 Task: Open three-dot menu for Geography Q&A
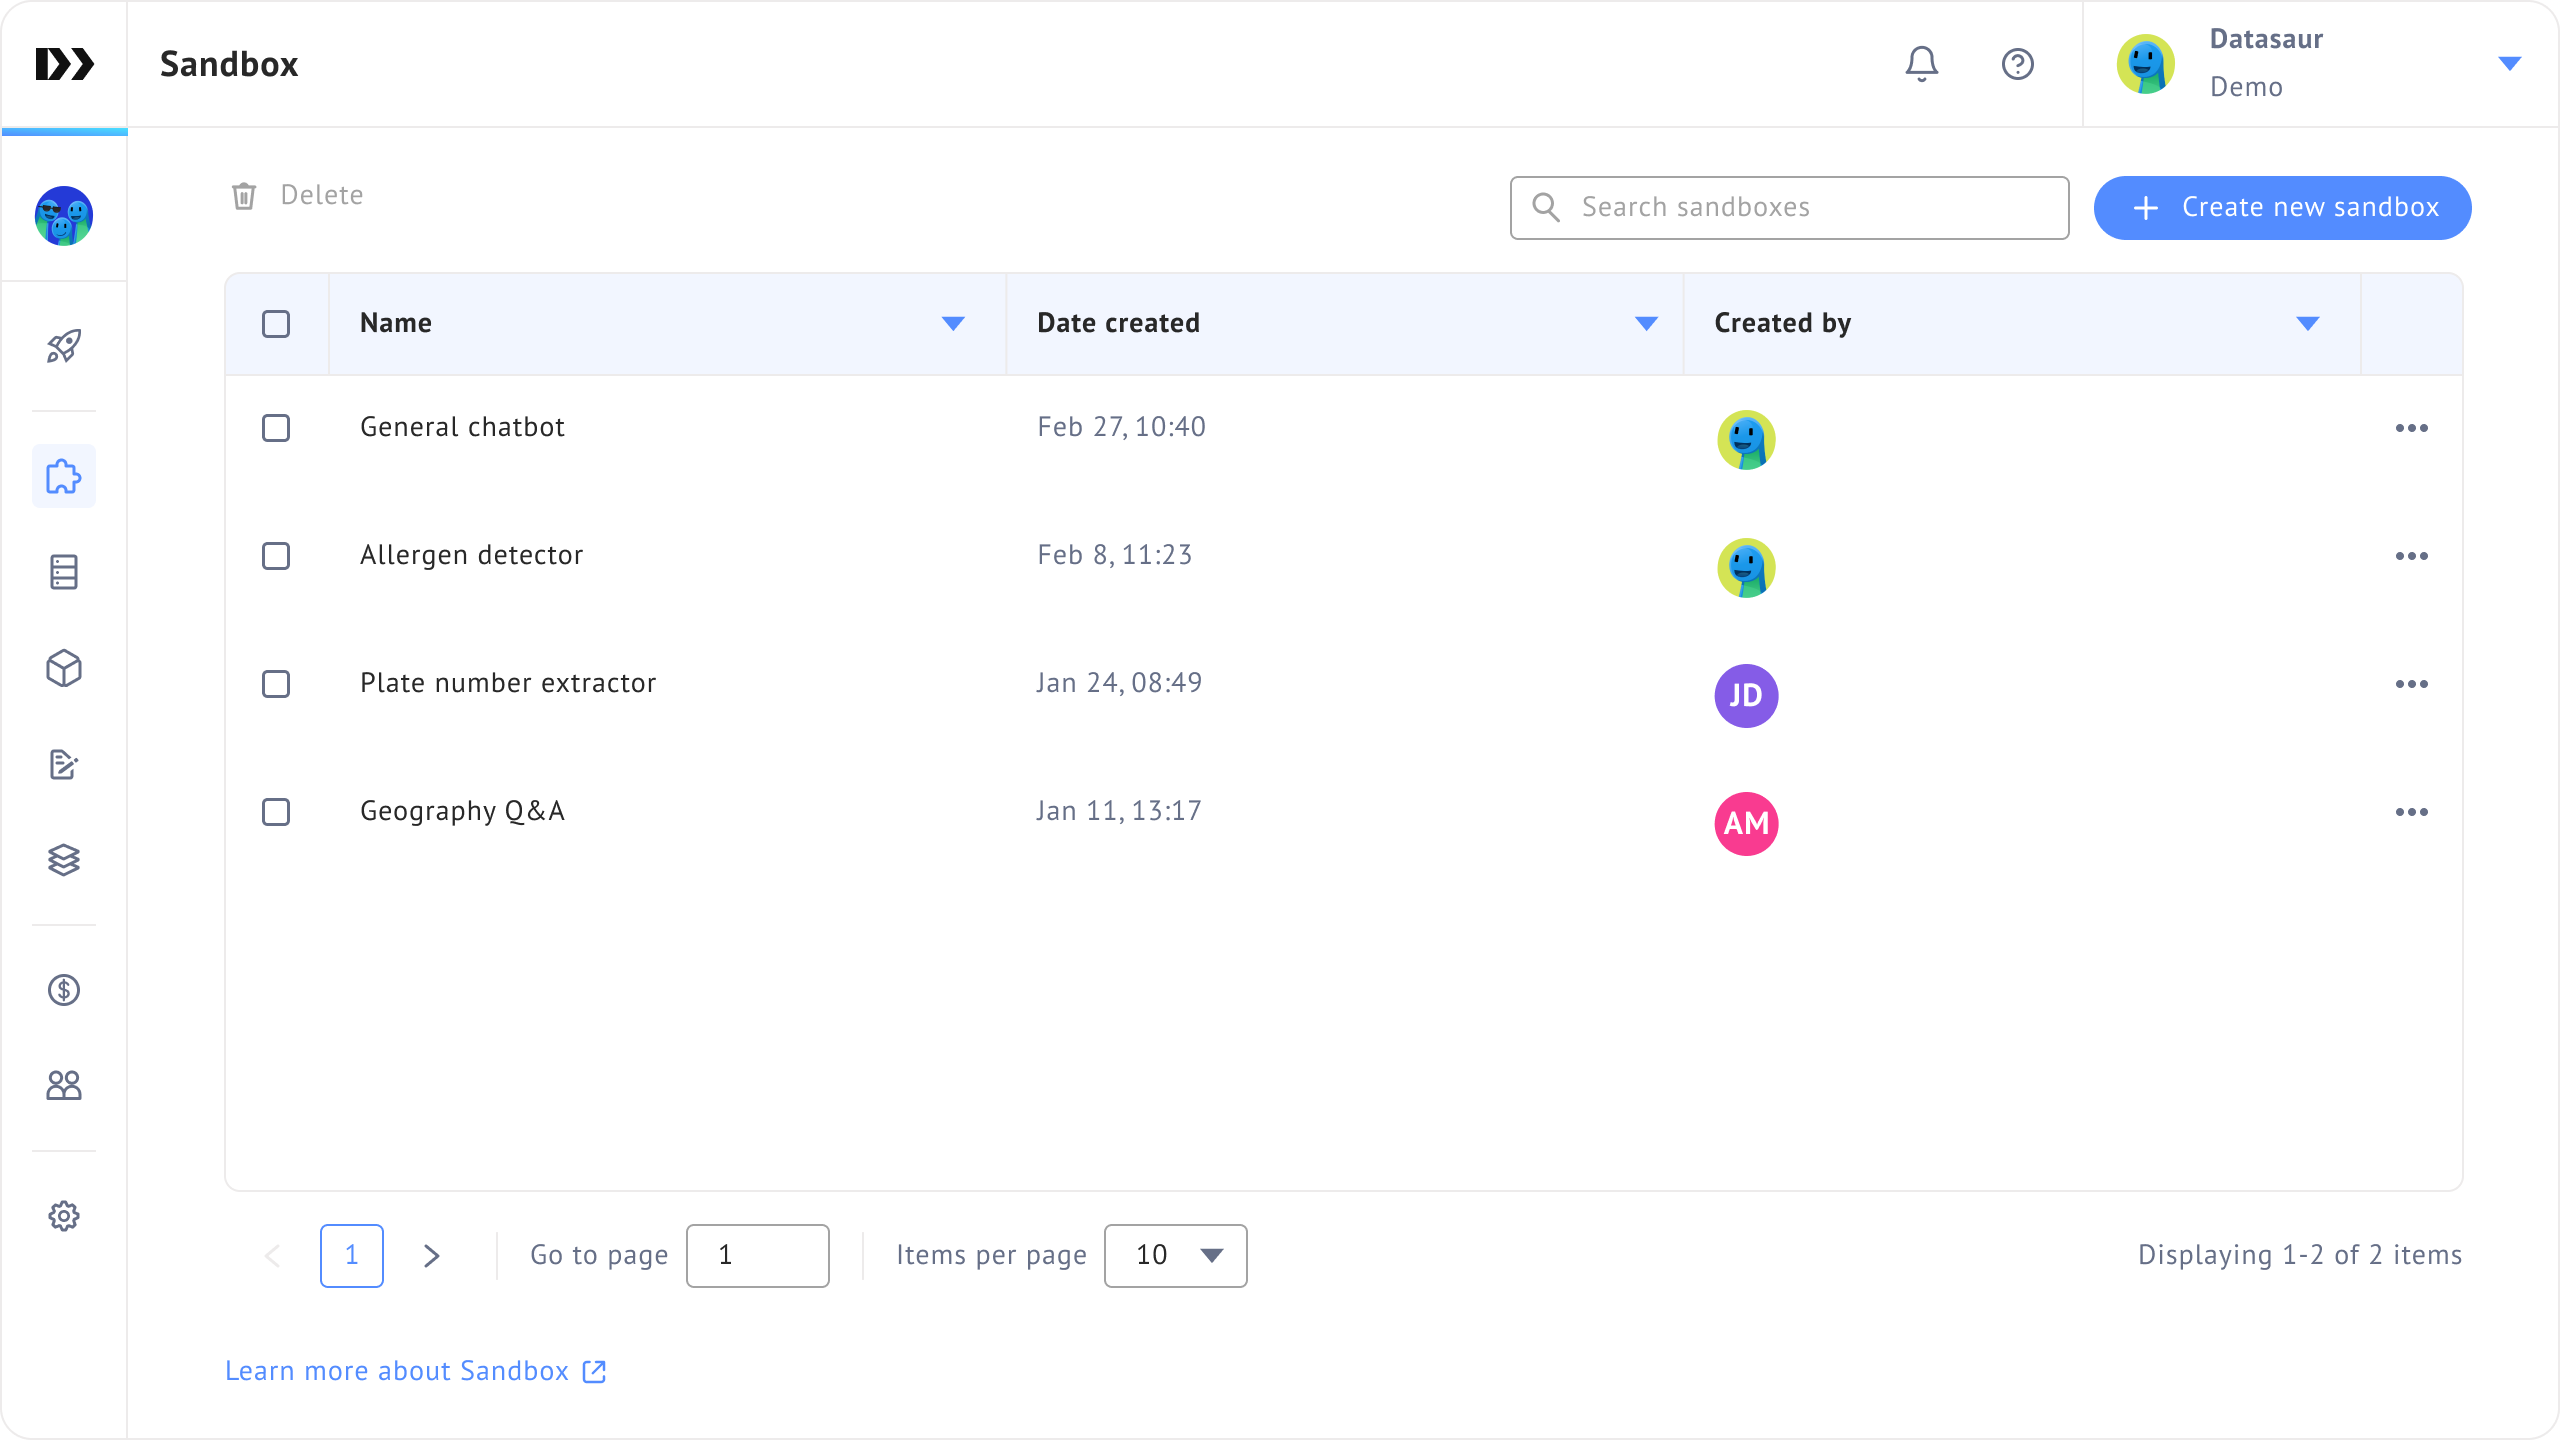pos(2411,812)
